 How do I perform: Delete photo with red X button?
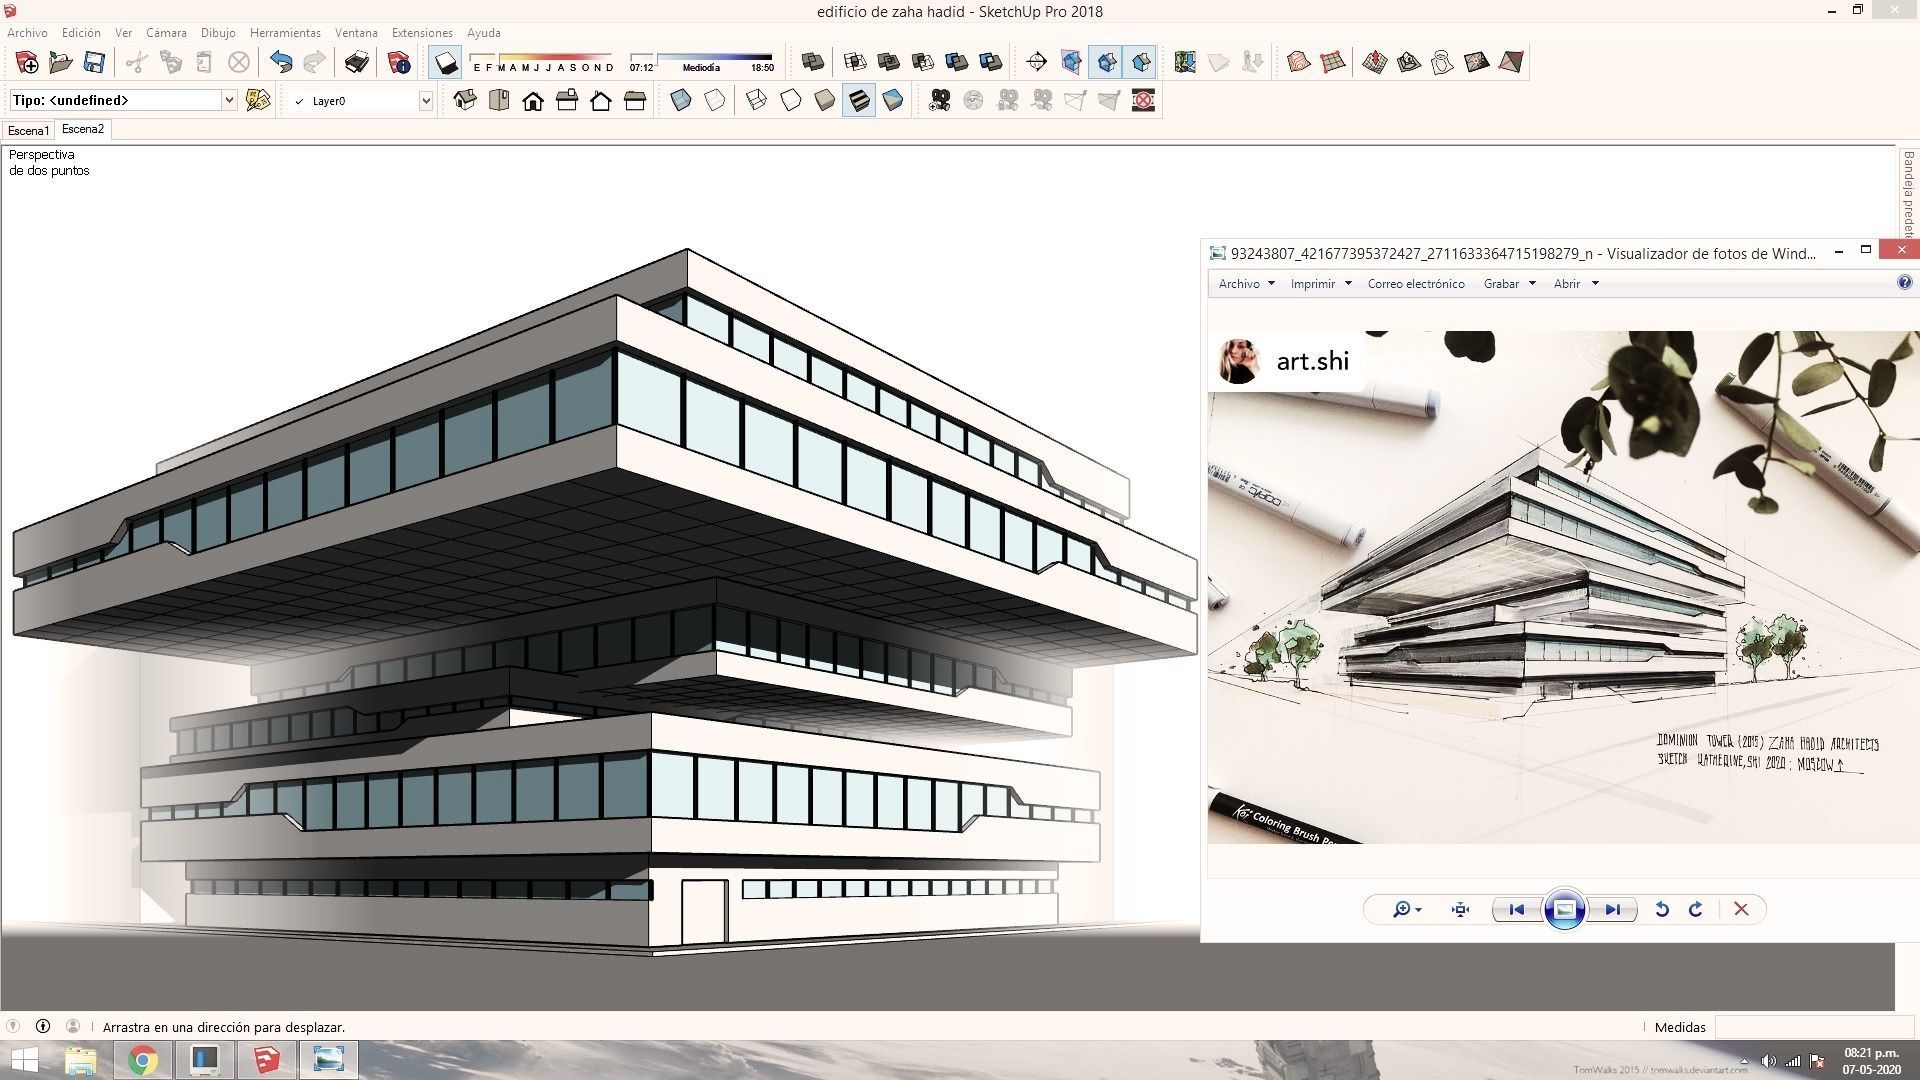1741,909
